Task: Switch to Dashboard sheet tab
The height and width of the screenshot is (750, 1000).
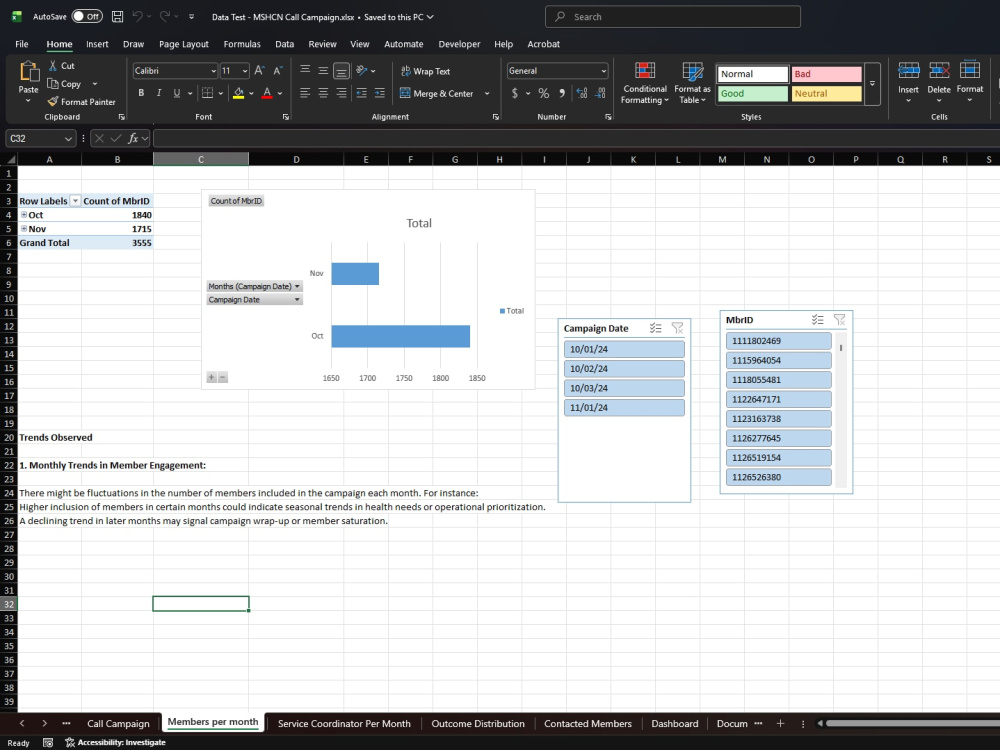Action: 675,723
